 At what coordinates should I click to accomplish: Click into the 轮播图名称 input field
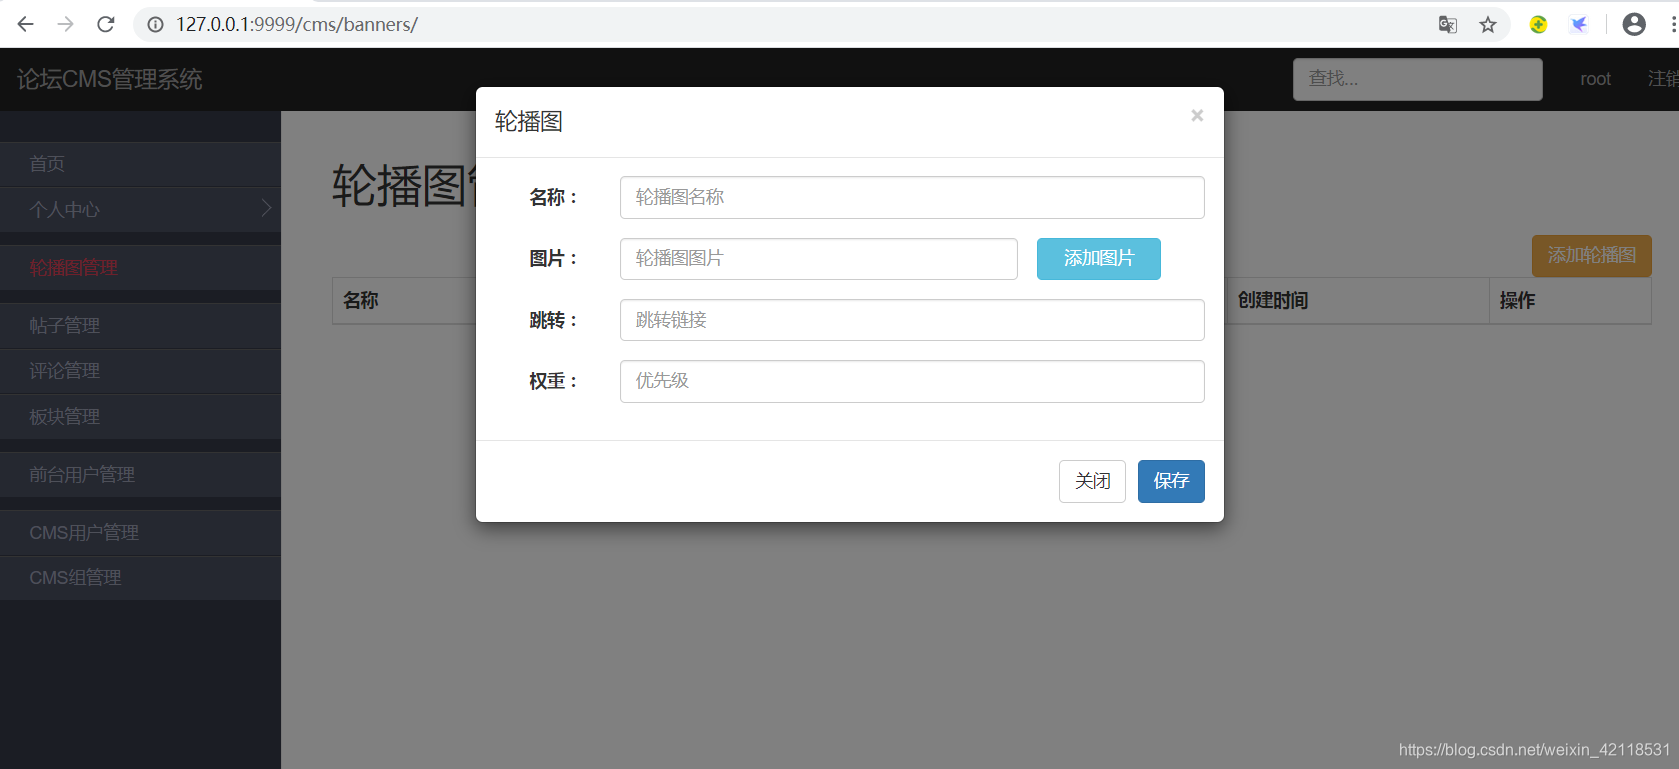[912, 197]
